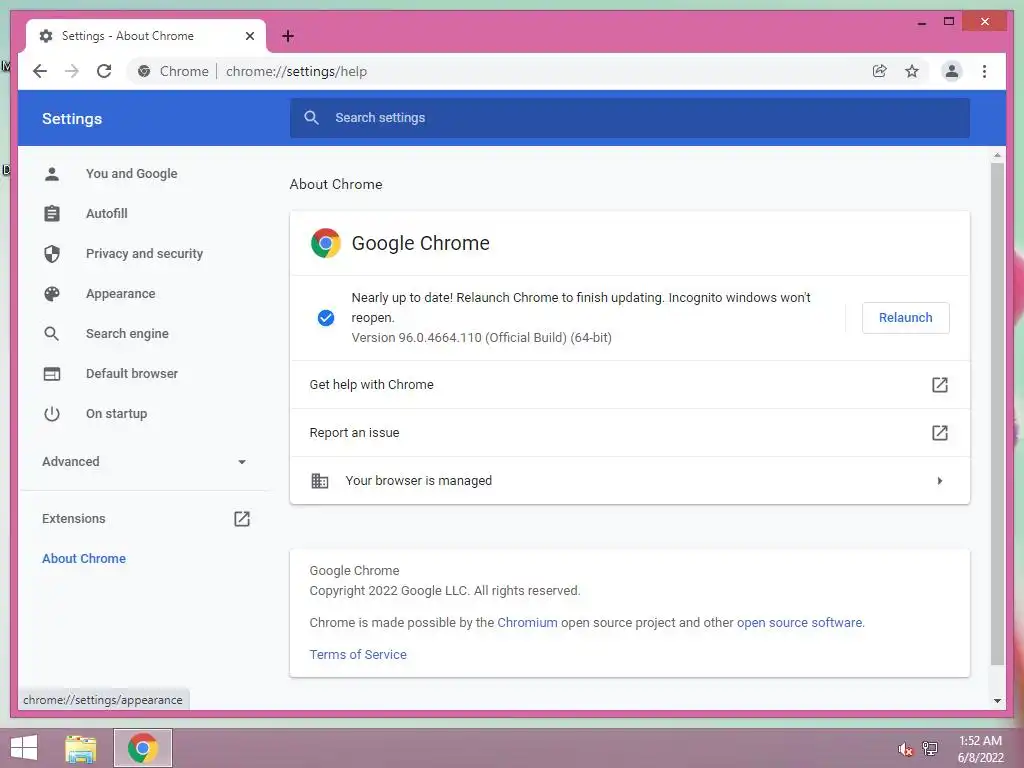Click the managed browser building icon
The image size is (1024, 768).
[319, 481]
